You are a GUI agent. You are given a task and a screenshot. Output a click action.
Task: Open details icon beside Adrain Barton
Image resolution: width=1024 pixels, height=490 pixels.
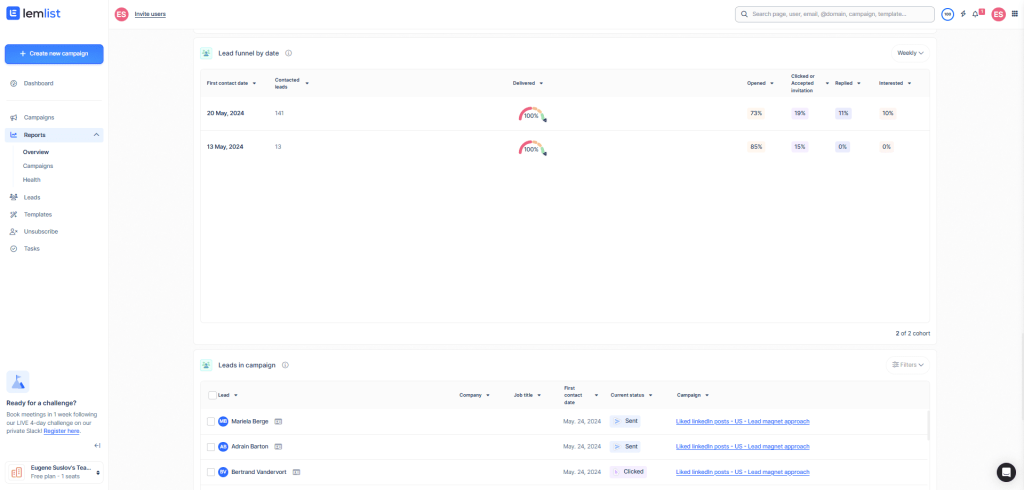[278, 447]
